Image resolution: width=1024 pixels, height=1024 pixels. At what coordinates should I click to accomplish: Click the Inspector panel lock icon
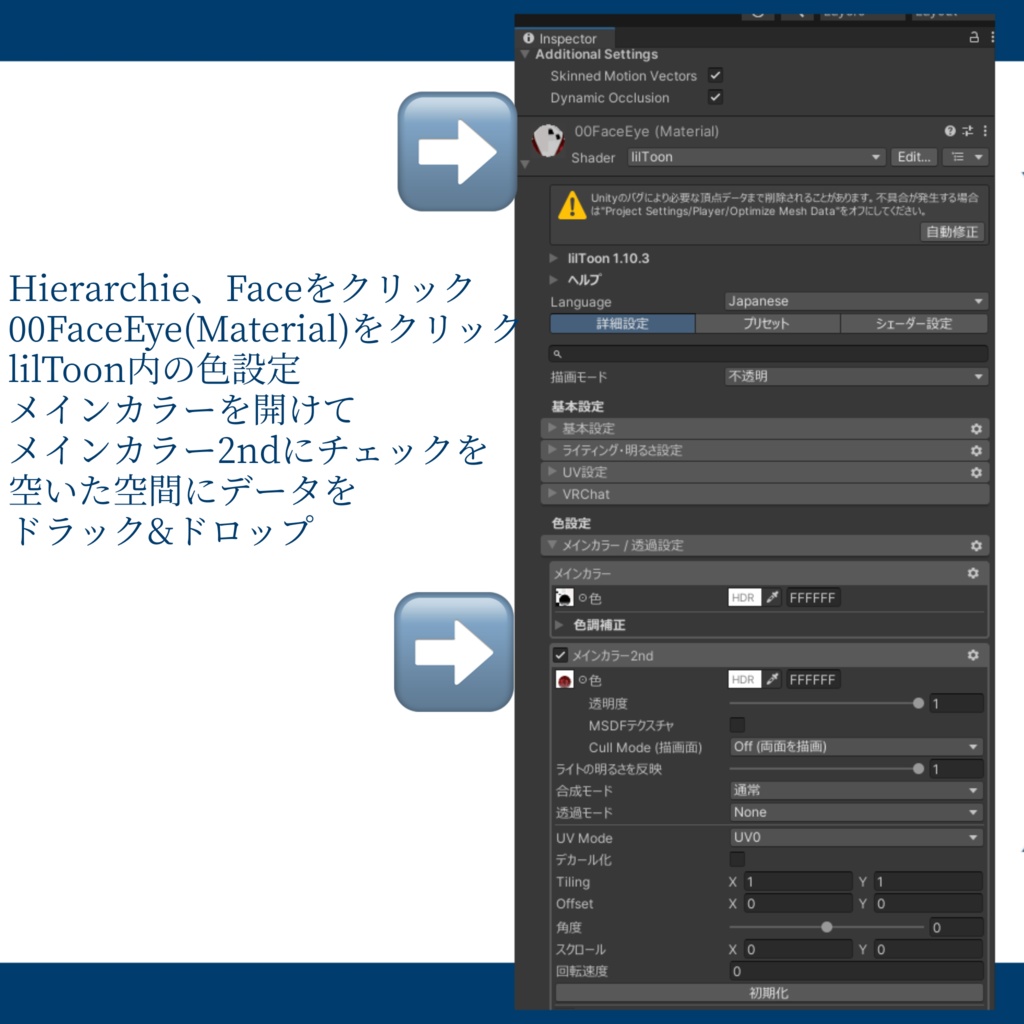pos(973,36)
